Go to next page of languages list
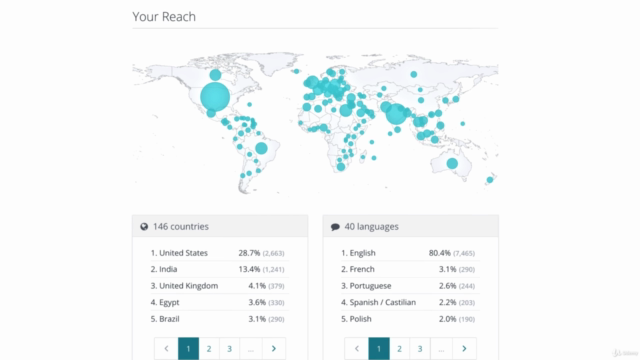 pos(464,349)
